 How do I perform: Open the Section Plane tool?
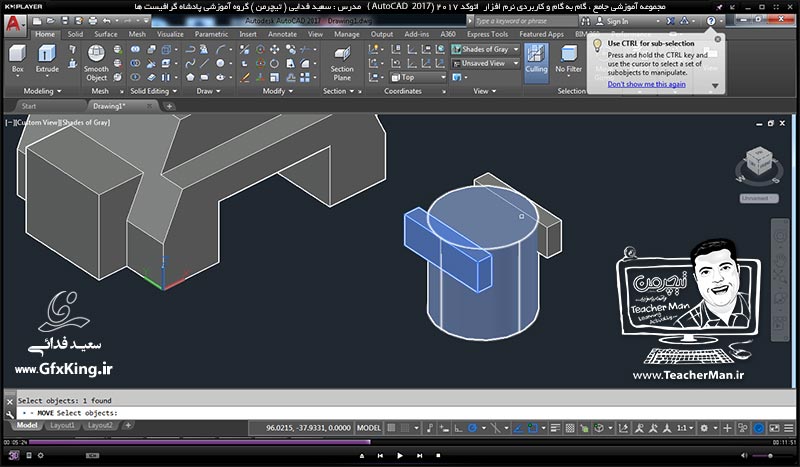pos(342,63)
